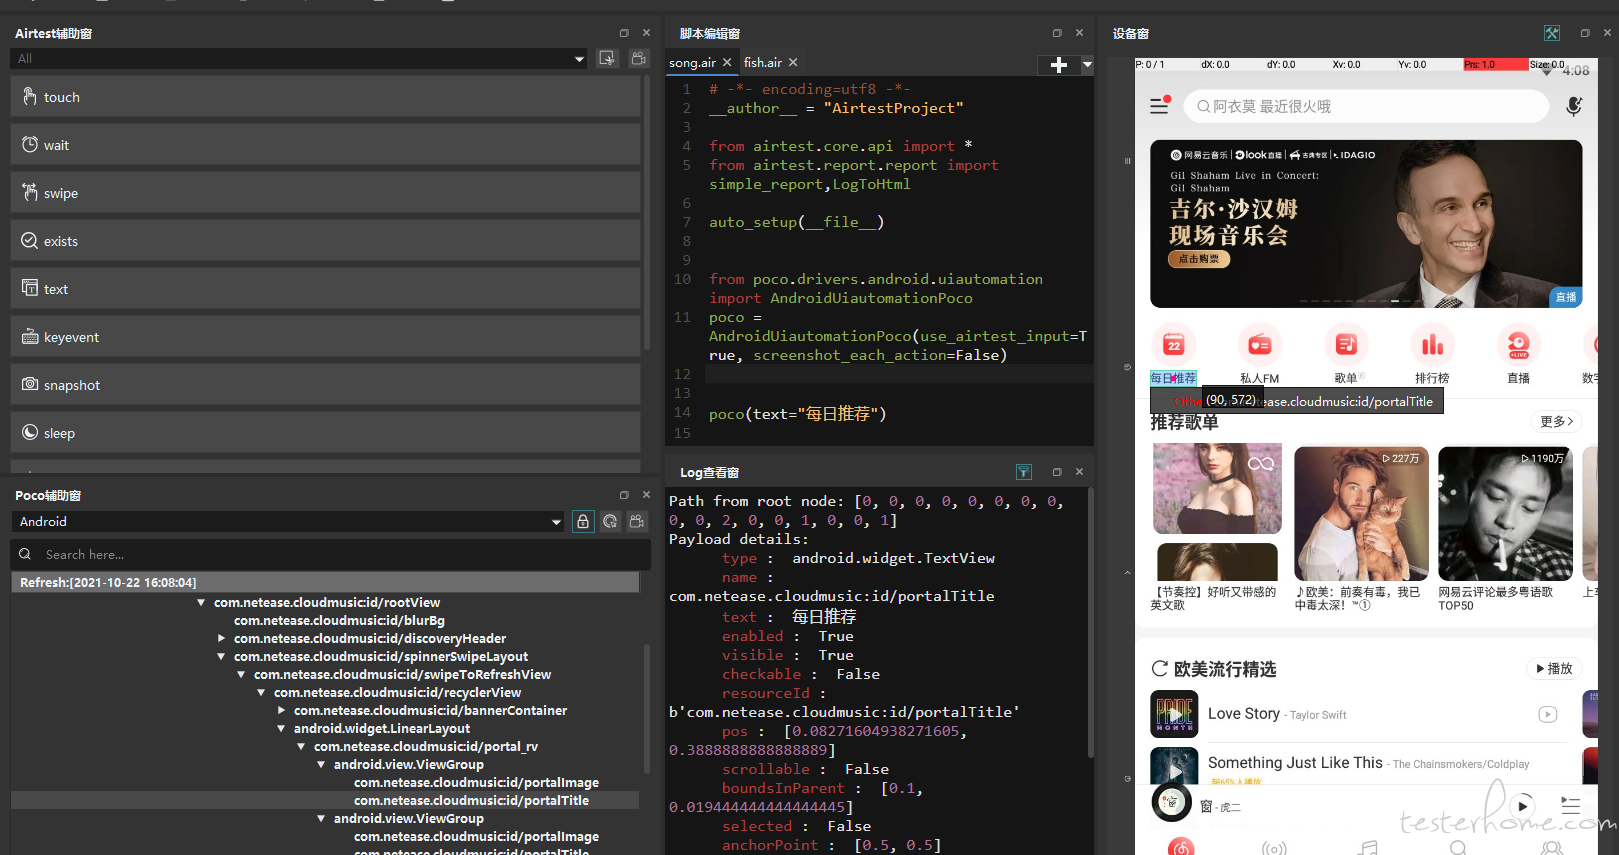Image resolution: width=1619 pixels, height=855 pixels.
Task: Tap the 每日推荐 calendar icon
Action: pyautogui.click(x=1174, y=345)
